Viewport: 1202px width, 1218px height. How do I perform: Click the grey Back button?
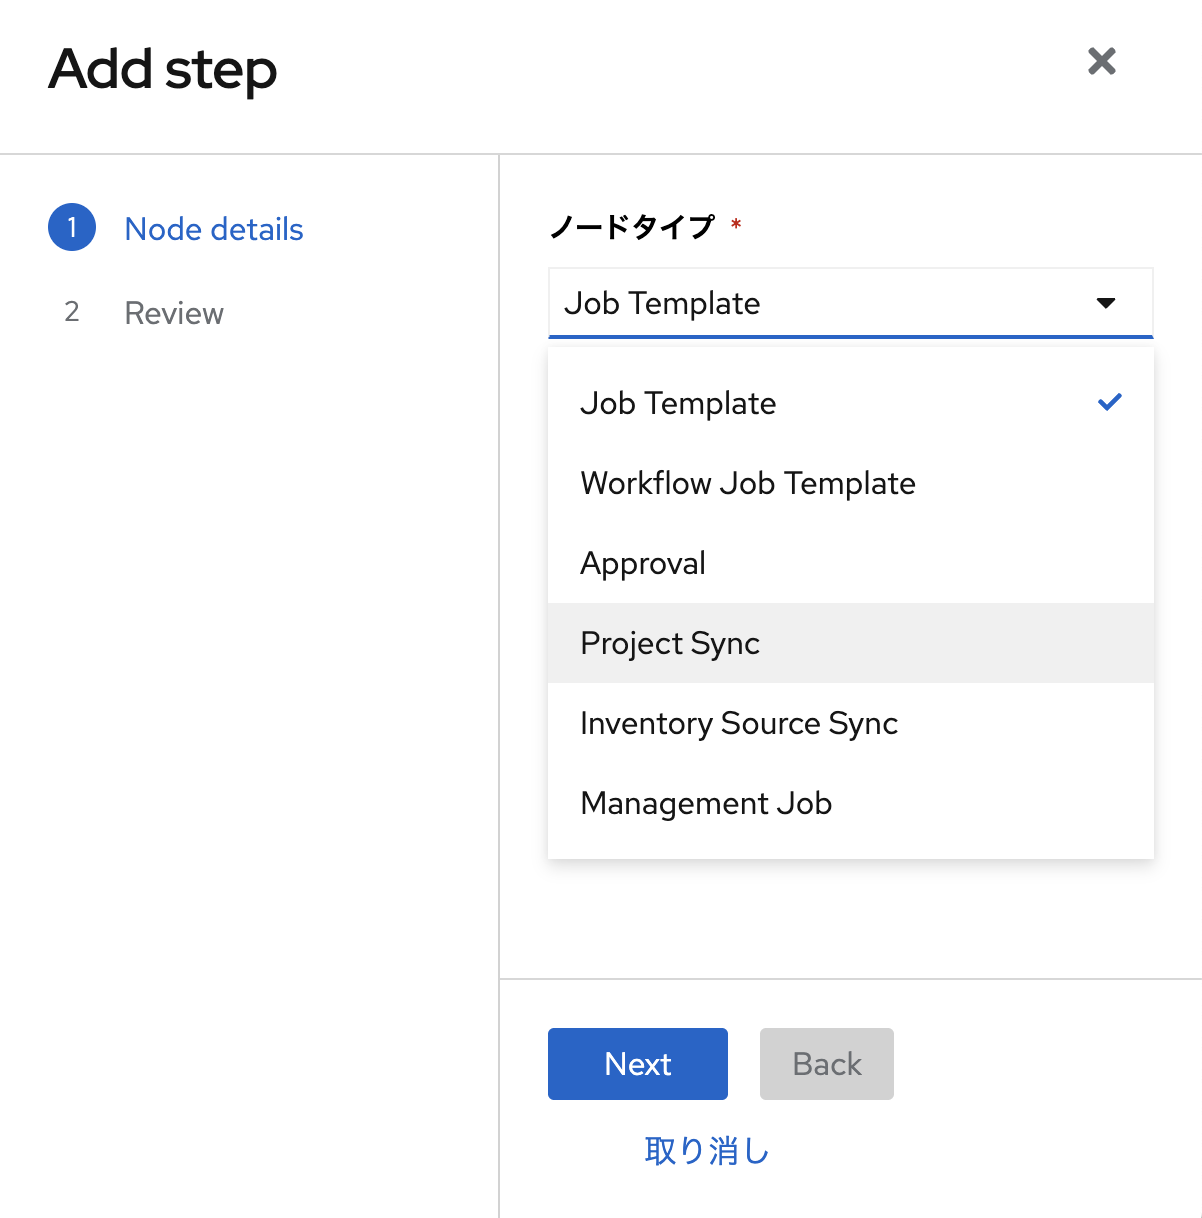(x=827, y=1064)
